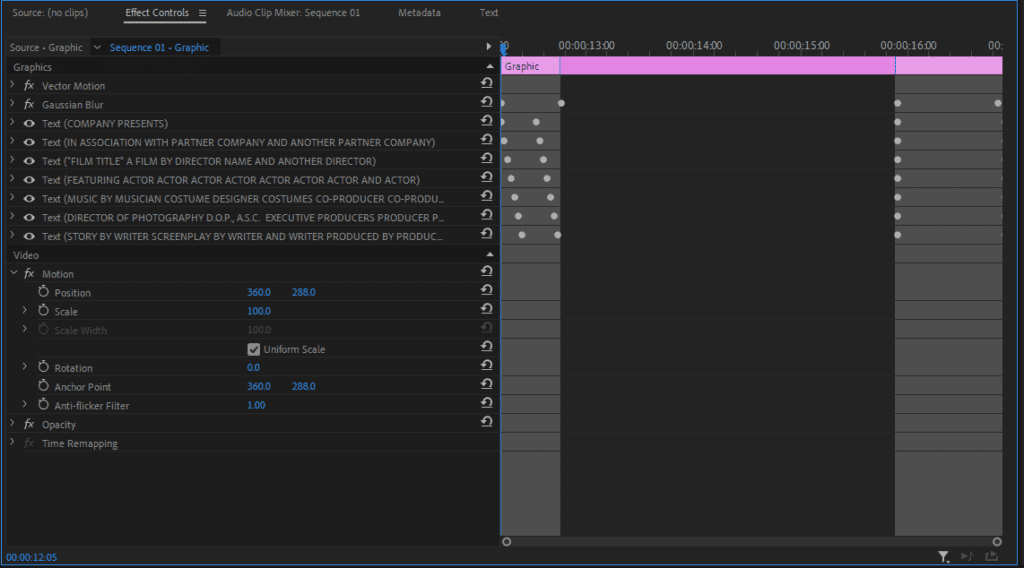Reset the Position parameter
Screen dimensions: 1024x568
click(x=487, y=290)
